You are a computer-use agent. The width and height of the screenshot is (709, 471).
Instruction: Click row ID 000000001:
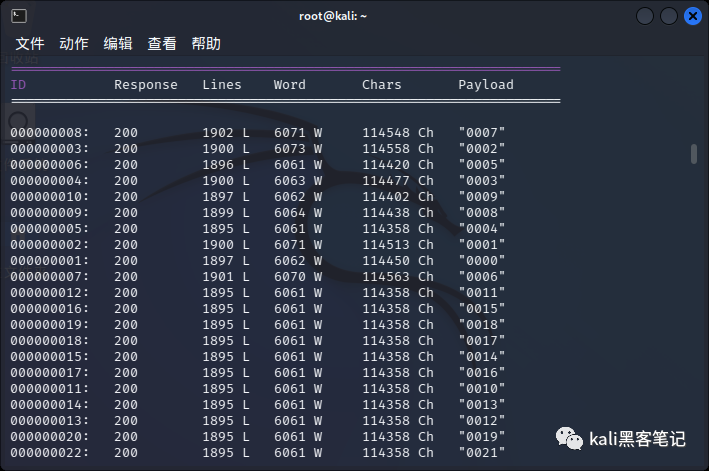pos(50,260)
